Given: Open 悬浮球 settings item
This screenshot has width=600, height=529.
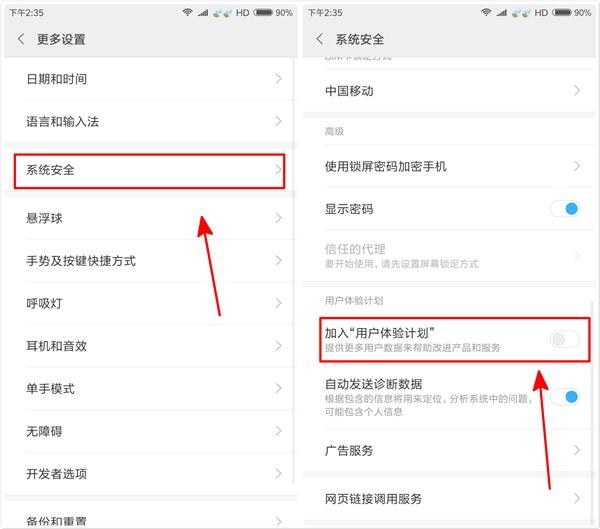Looking at the screenshot, I should [149, 218].
